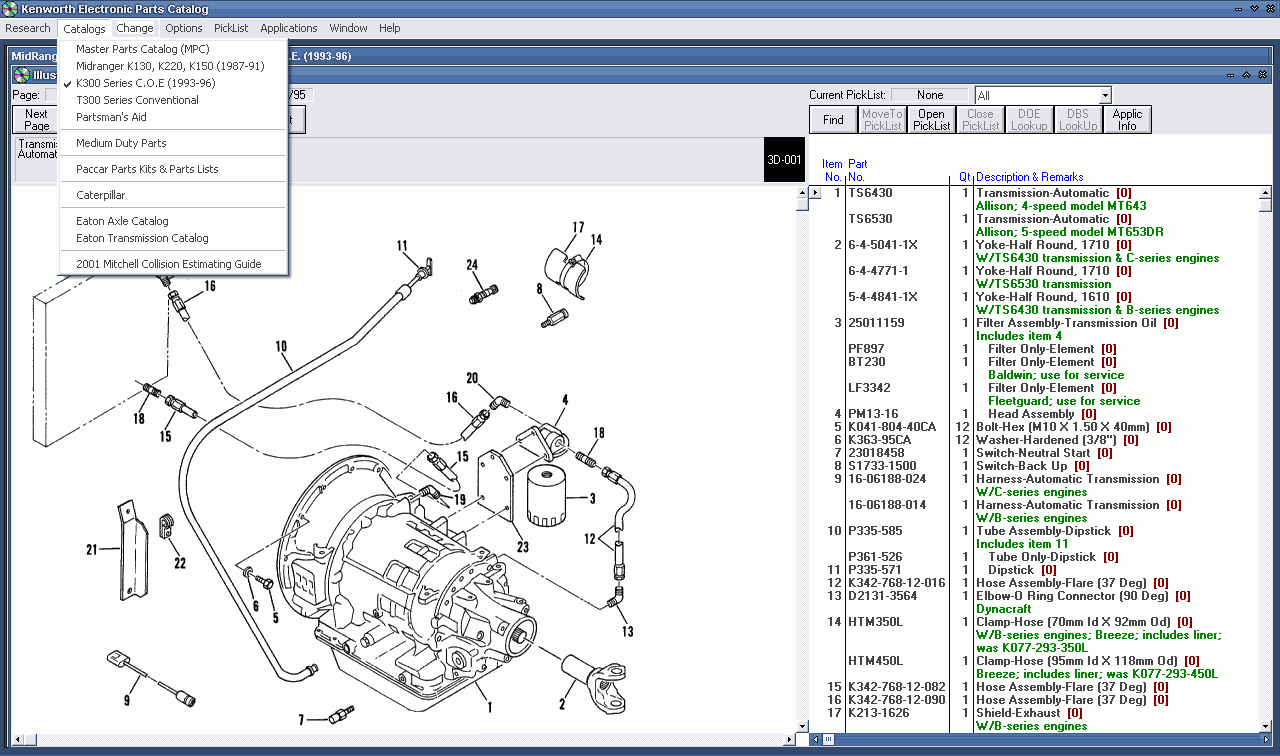Open the Help menu

[x=389, y=28]
